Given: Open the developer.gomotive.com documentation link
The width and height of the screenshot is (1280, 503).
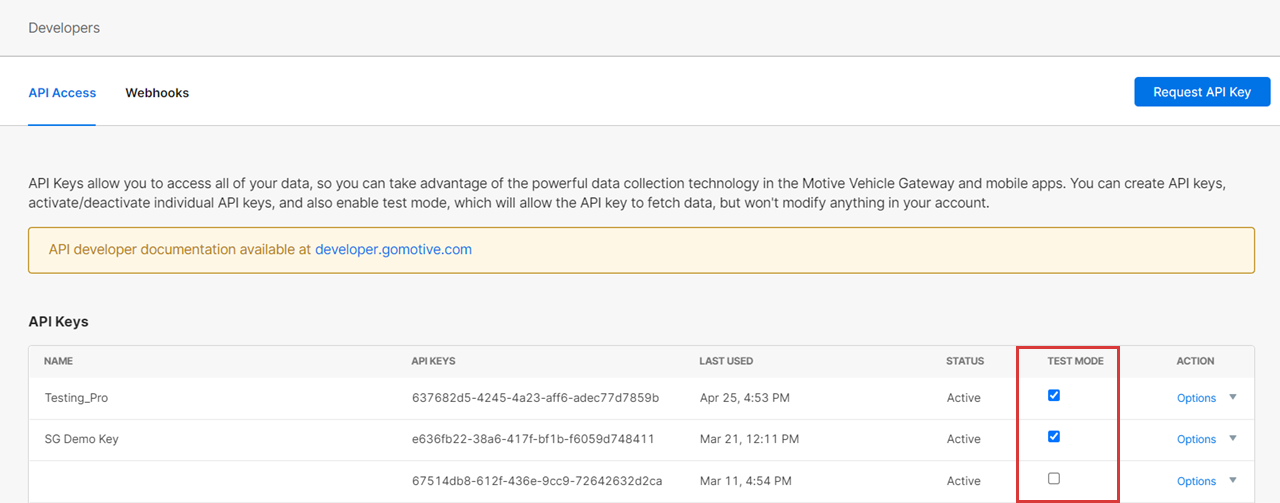Looking at the screenshot, I should click(393, 249).
